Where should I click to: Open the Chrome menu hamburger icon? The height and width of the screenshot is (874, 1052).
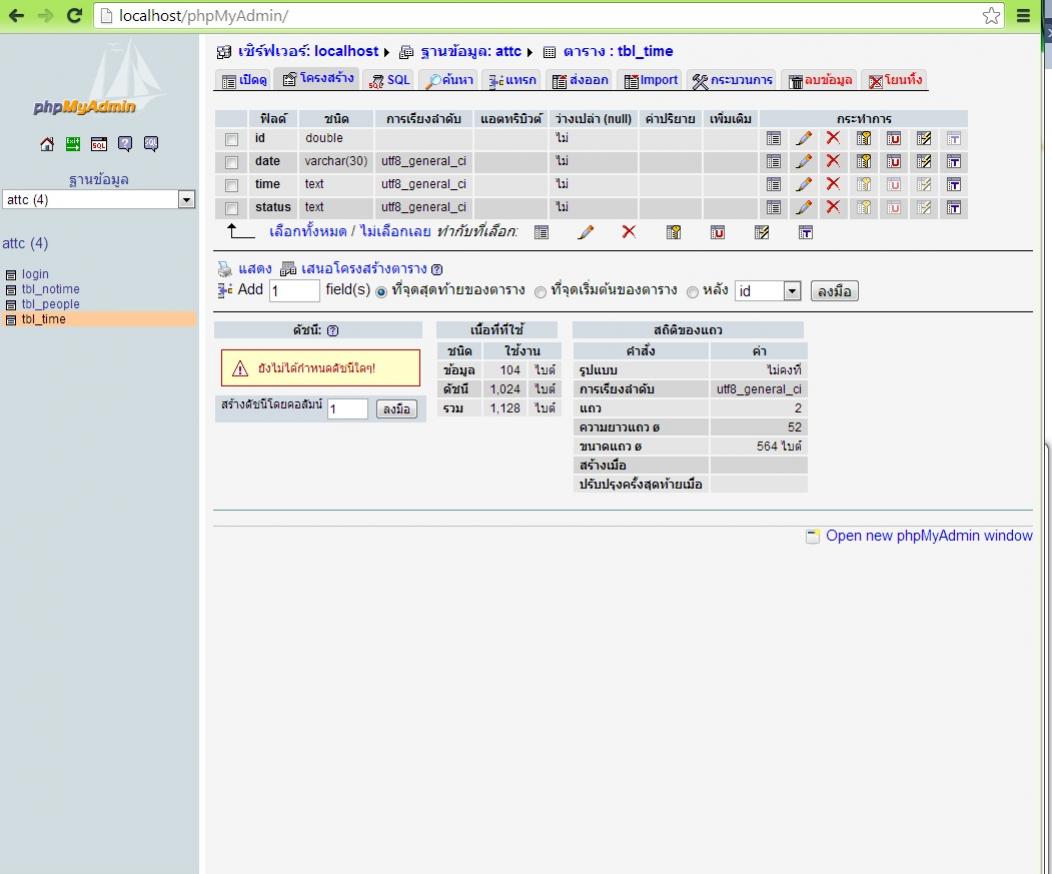(x=1023, y=15)
